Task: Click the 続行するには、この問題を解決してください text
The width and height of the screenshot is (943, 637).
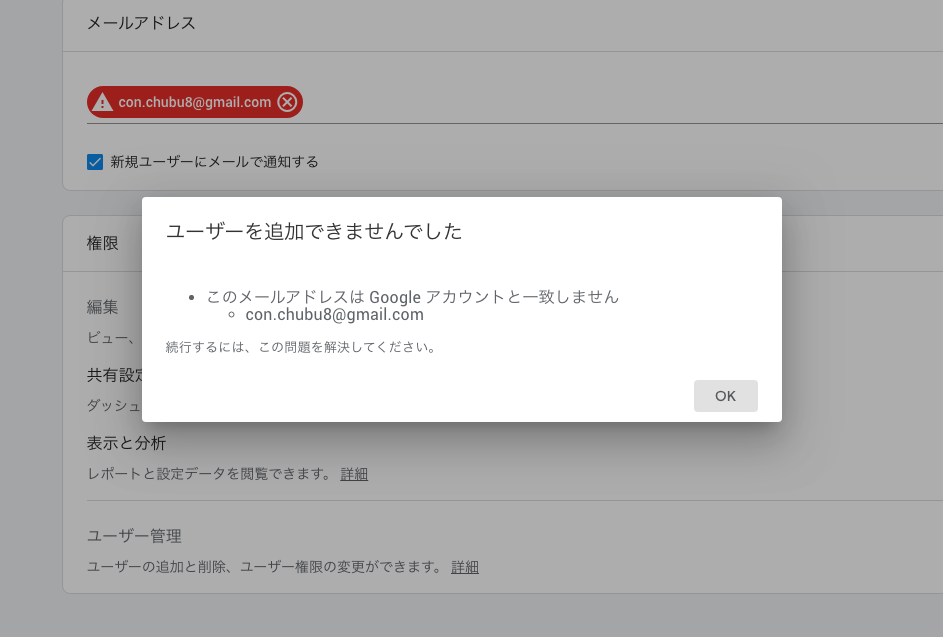Action: pos(300,348)
